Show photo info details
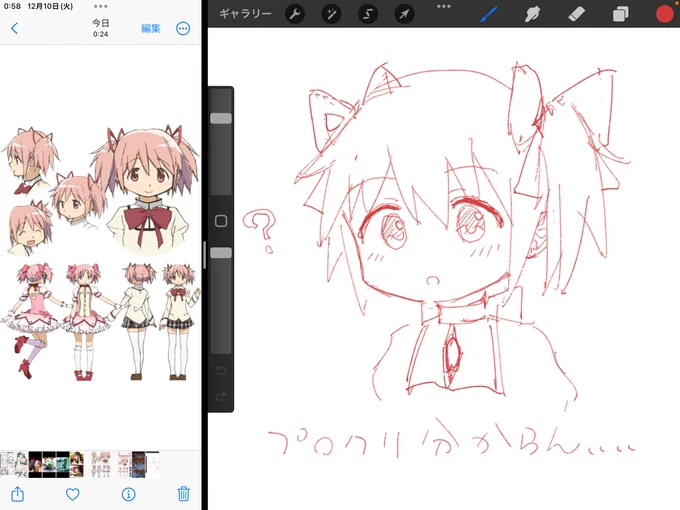This screenshot has height=510, width=680. 128,494
